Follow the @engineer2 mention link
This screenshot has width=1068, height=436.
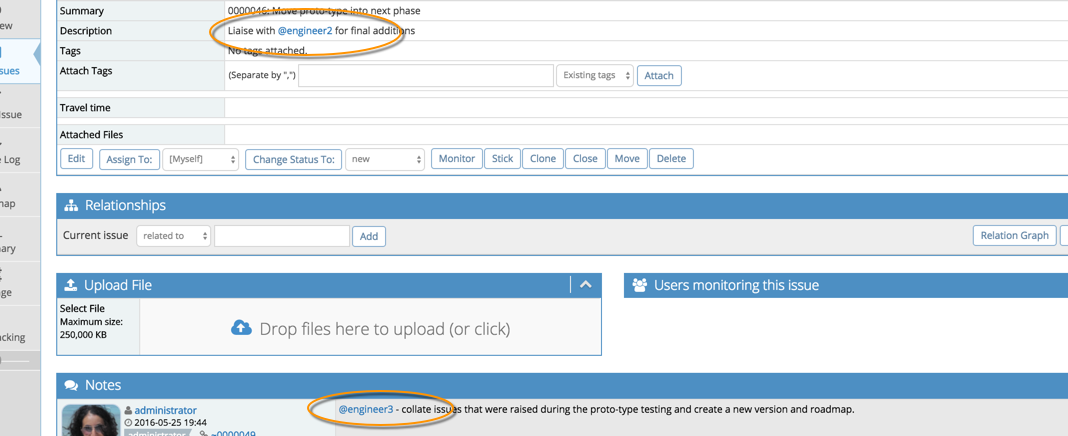point(305,31)
